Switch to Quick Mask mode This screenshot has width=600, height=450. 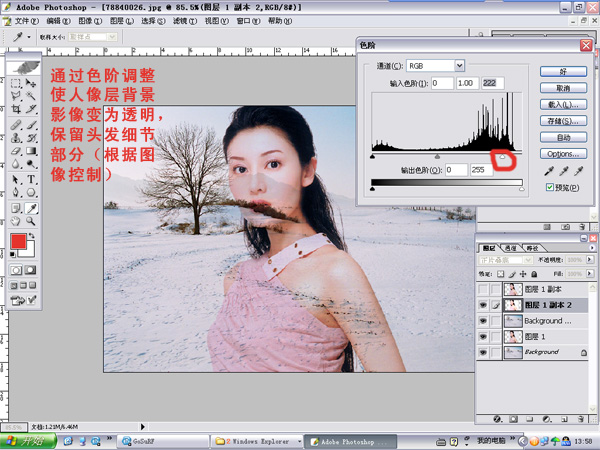click(31, 270)
